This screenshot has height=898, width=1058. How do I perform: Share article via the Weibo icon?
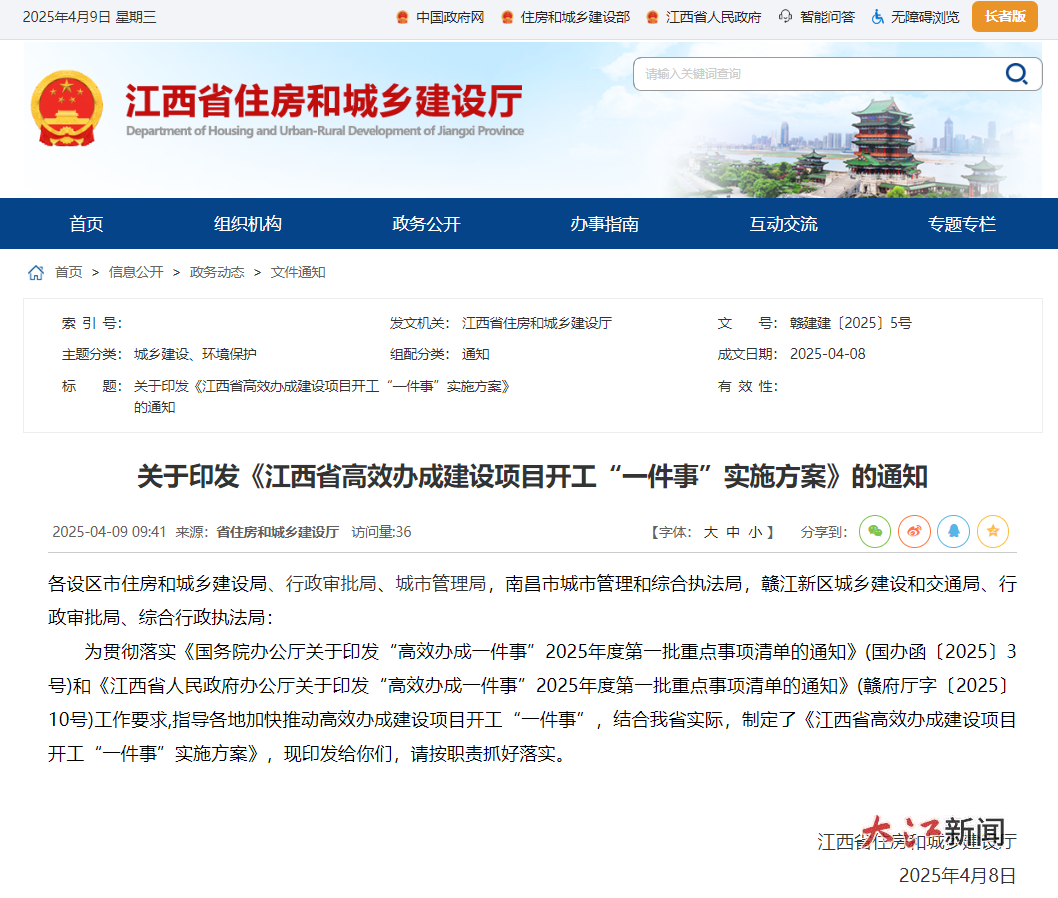[914, 531]
